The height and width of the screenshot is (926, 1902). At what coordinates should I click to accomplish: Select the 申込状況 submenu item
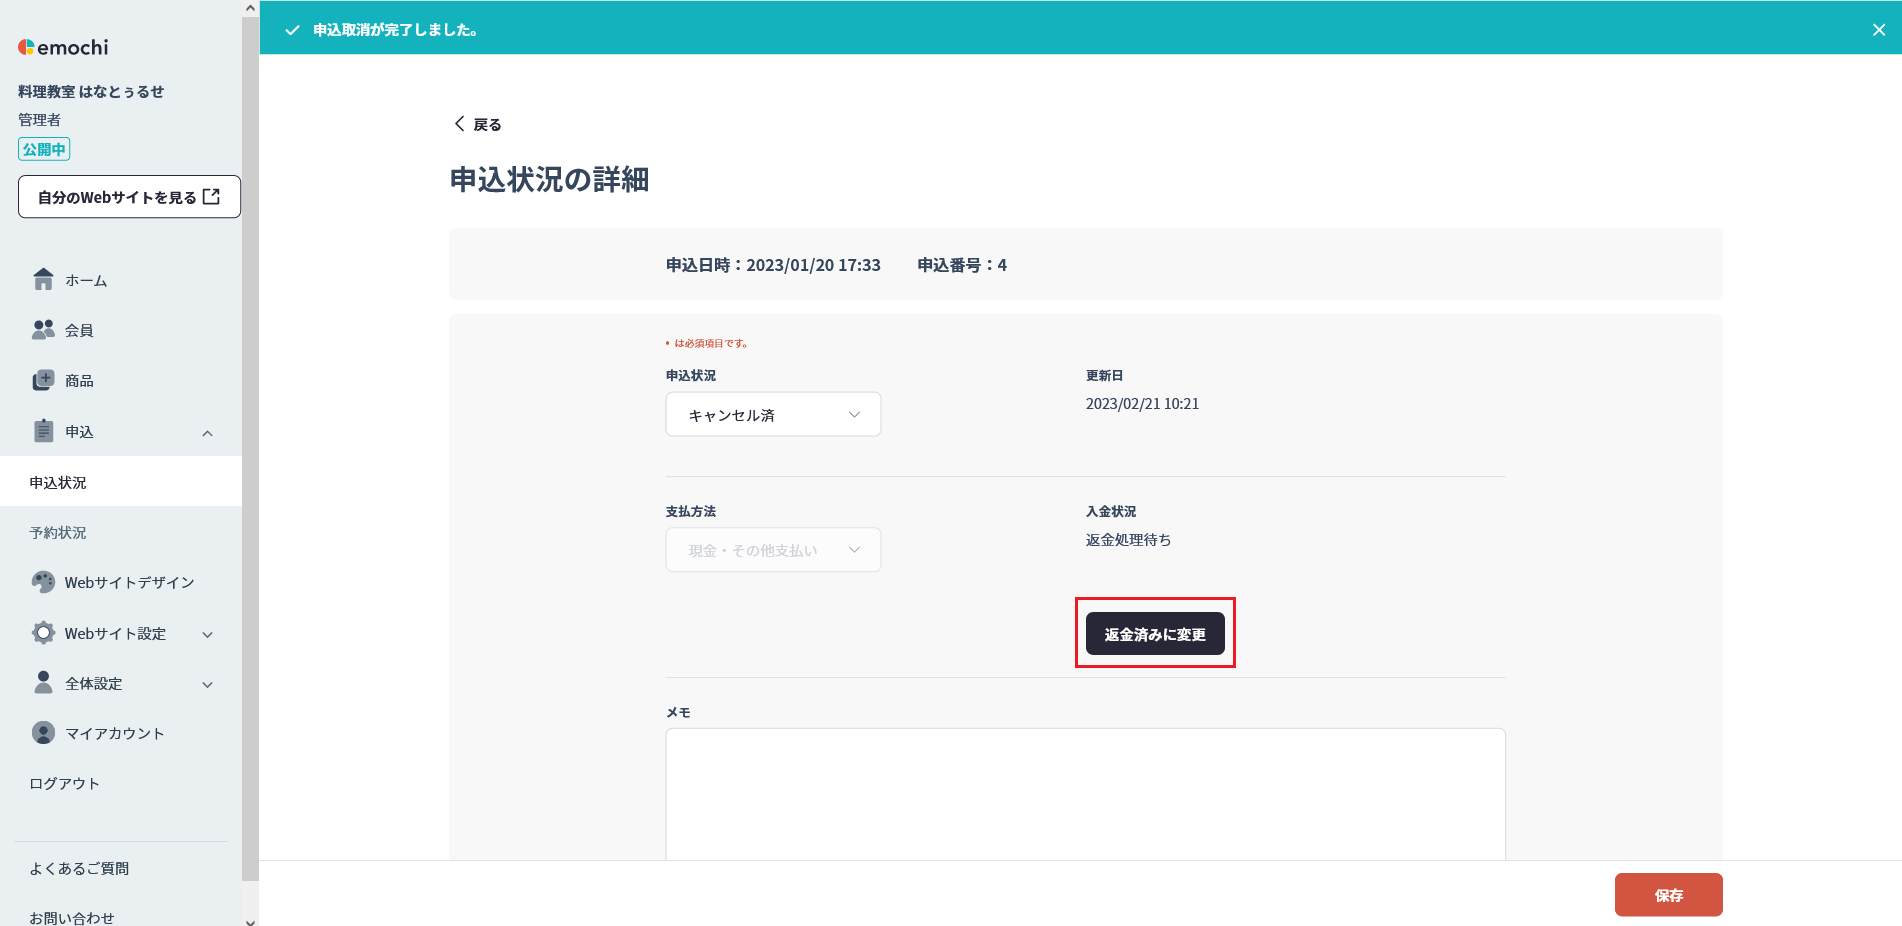121,482
